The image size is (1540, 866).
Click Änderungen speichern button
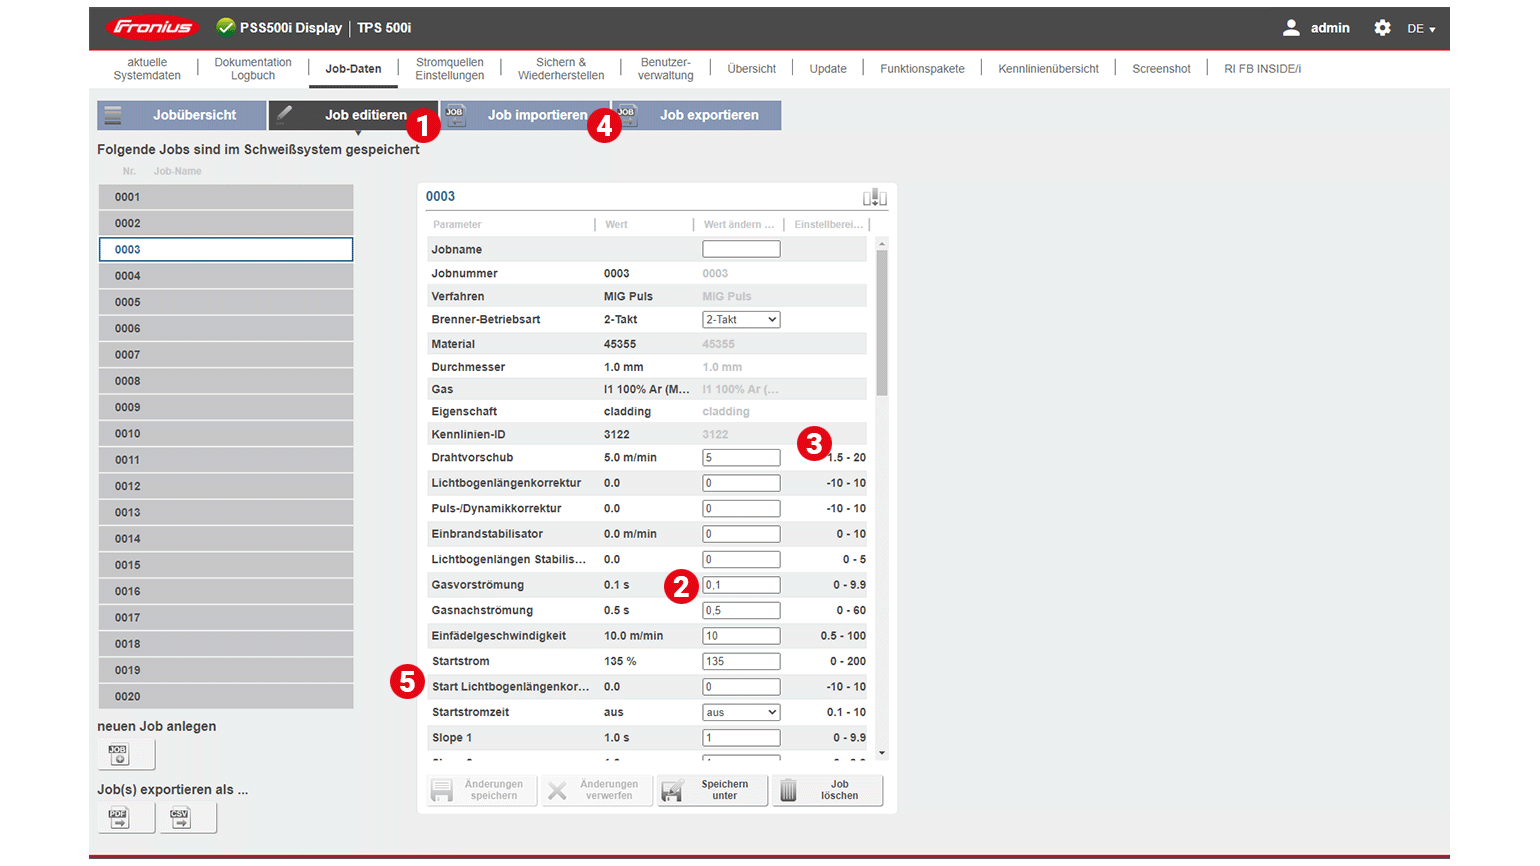pyautogui.click(x=482, y=790)
